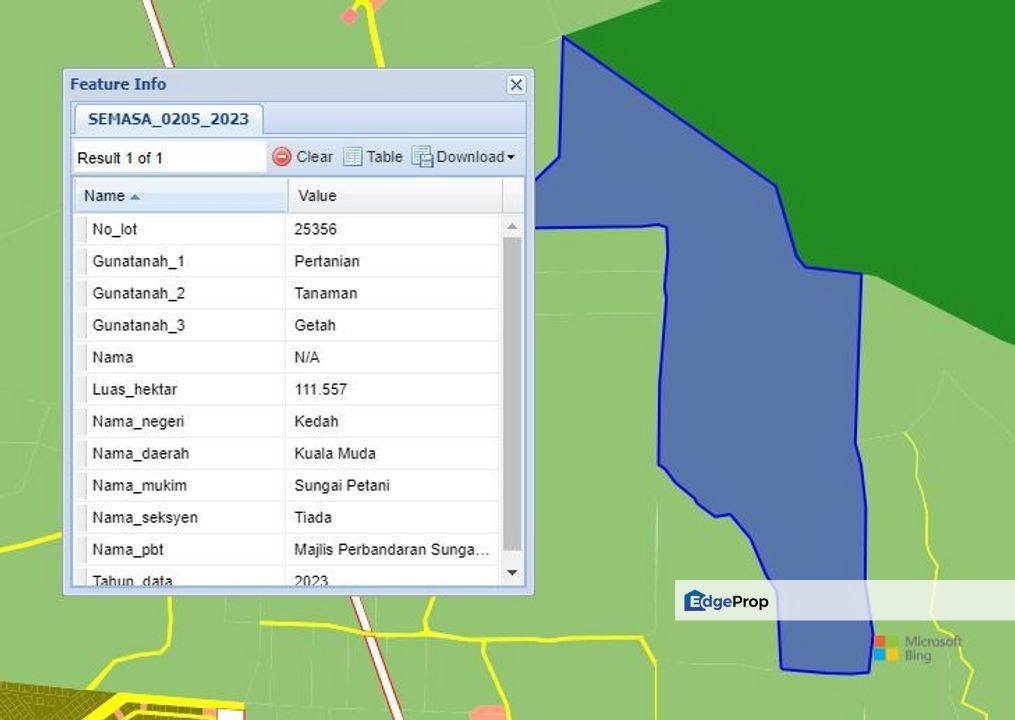Select the Nama_negeri row name
1015x720 pixels.
pyautogui.click(x=139, y=422)
